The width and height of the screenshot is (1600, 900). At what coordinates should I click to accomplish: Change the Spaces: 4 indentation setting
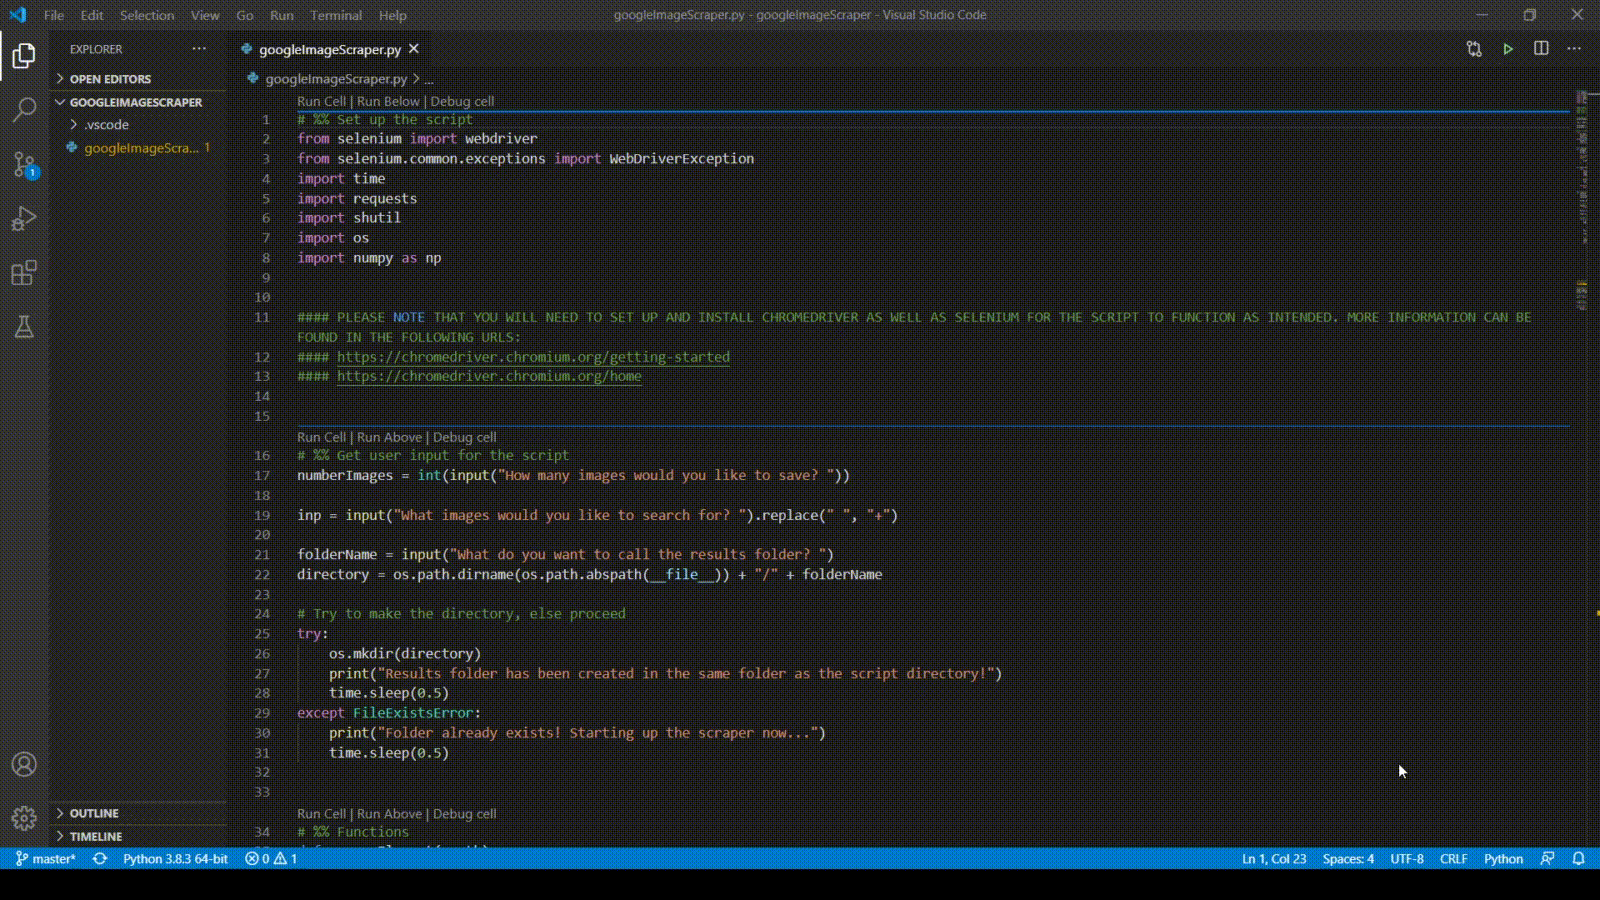(x=1348, y=859)
